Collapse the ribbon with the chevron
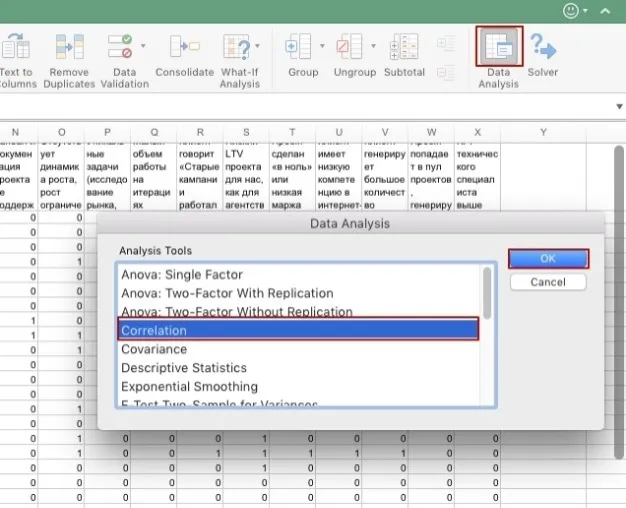 pos(605,11)
